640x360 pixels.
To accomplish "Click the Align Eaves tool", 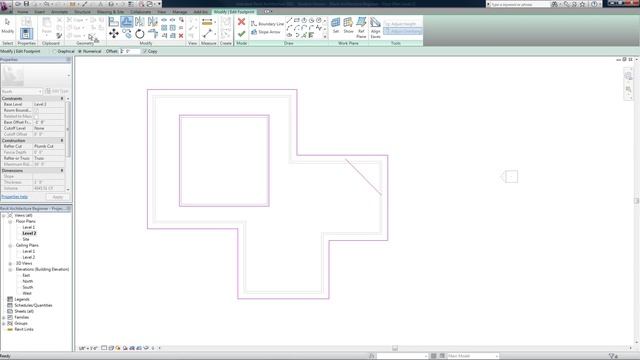I will click(x=375, y=28).
